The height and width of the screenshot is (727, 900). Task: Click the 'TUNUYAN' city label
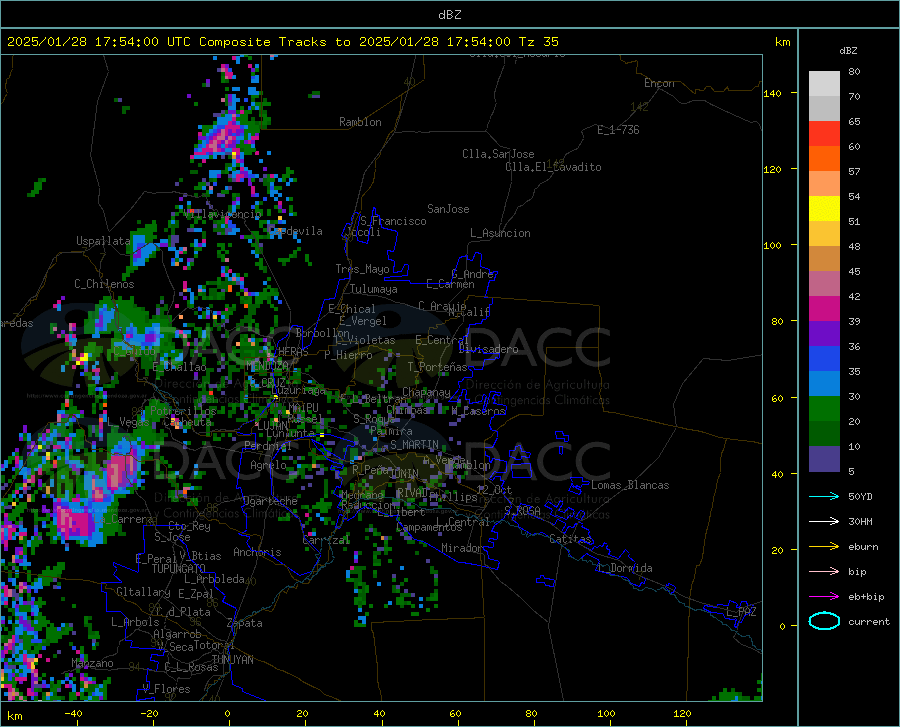tap(232, 660)
